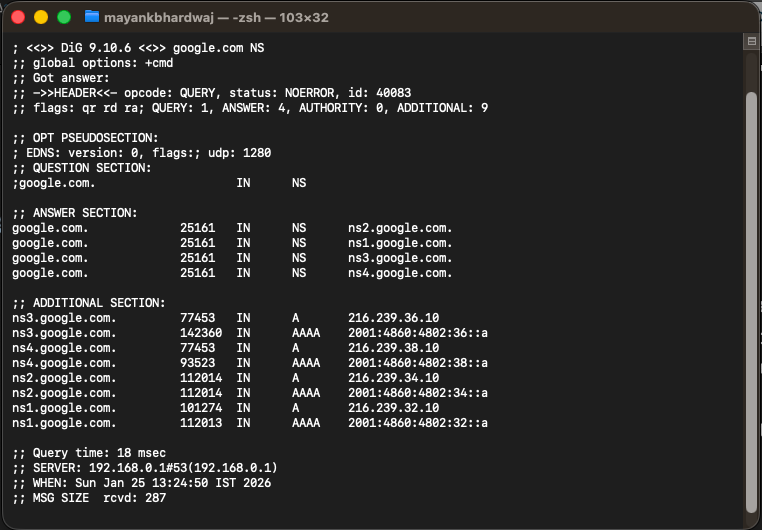Close the terminal with the red button
Image resolution: width=762 pixels, height=530 pixels.
pyautogui.click(x=18, y=17)
